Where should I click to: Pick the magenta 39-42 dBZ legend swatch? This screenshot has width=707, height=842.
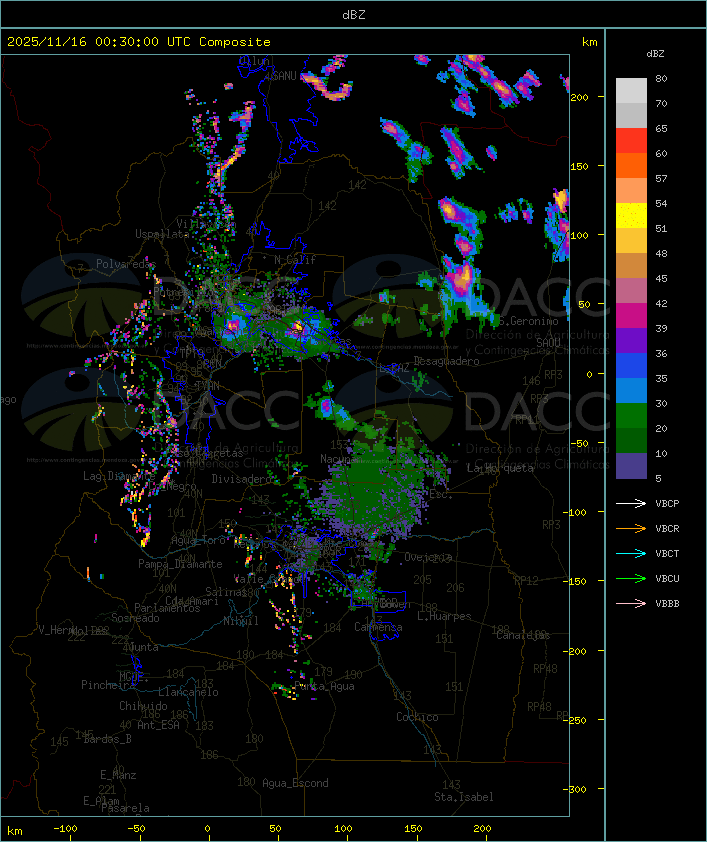631,315
